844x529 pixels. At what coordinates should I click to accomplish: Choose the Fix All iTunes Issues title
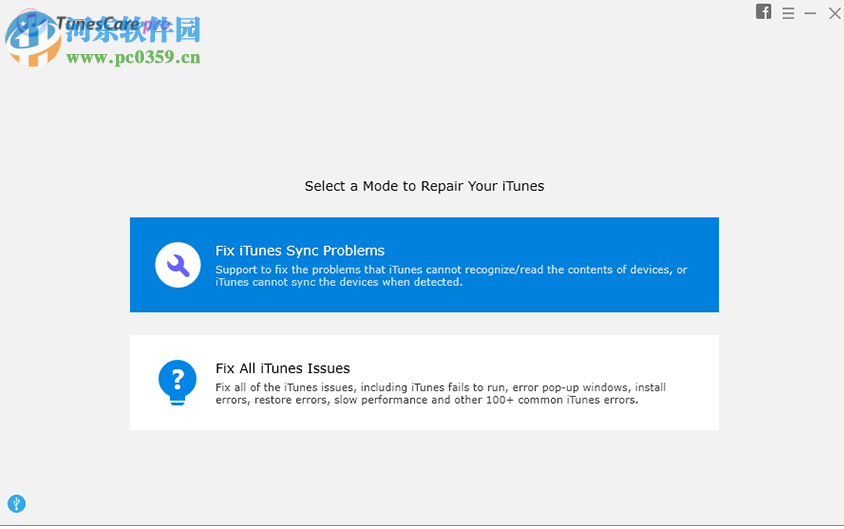click(x=283, y=368)
